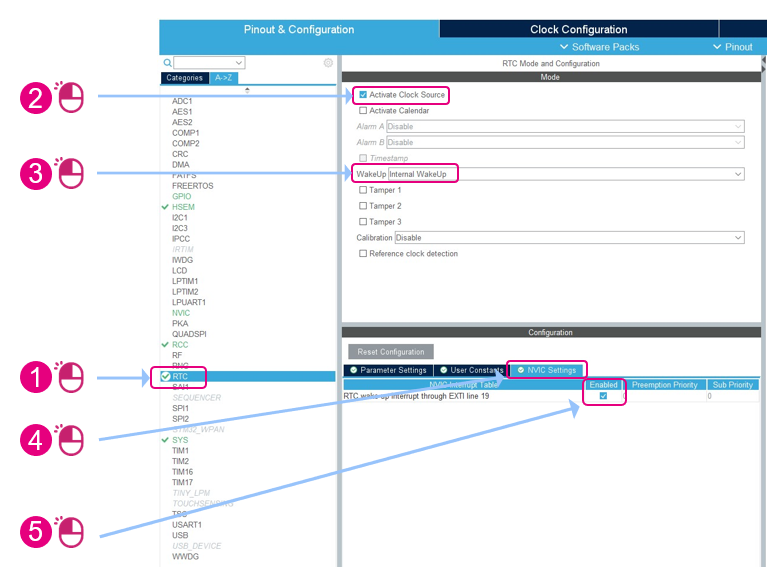This screenshot has width=775, height=576.
Task: Open the Parameter Settings tab
Action: click(388, 370)
